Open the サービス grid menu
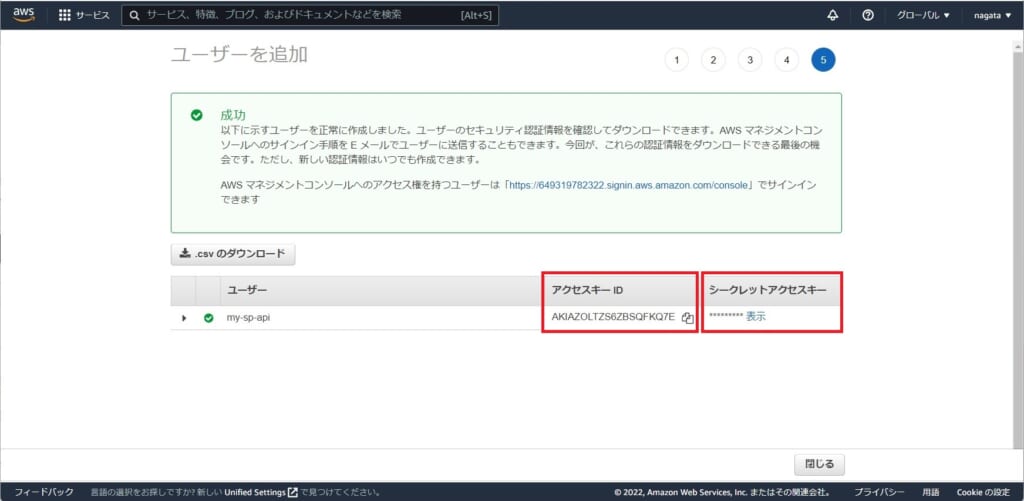This screenshot has height=501, width=1024. [84, 15]
